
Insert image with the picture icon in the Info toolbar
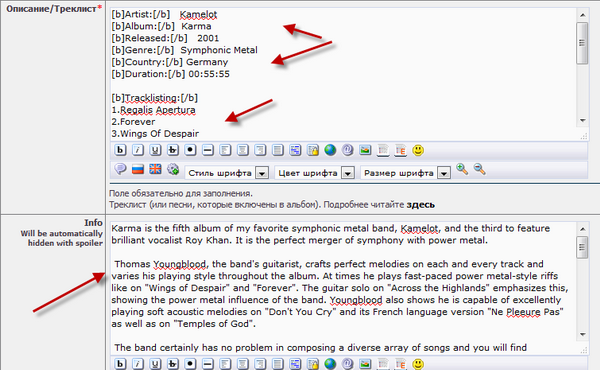click(x=365, y=363)
